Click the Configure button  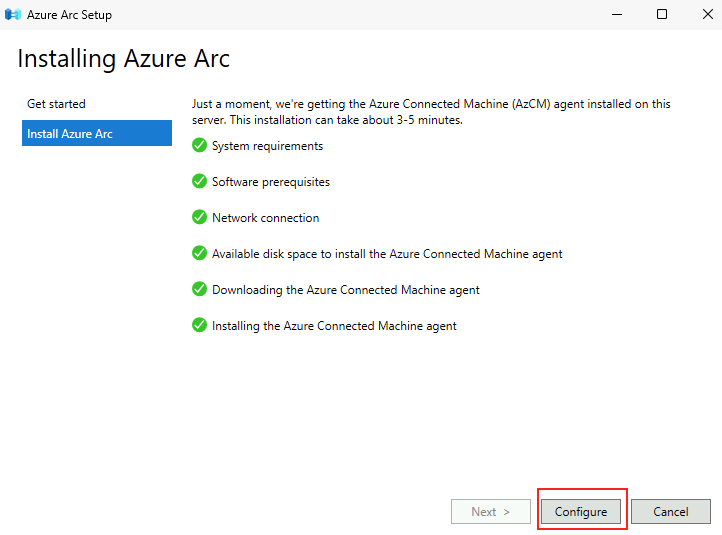[581, 512]
